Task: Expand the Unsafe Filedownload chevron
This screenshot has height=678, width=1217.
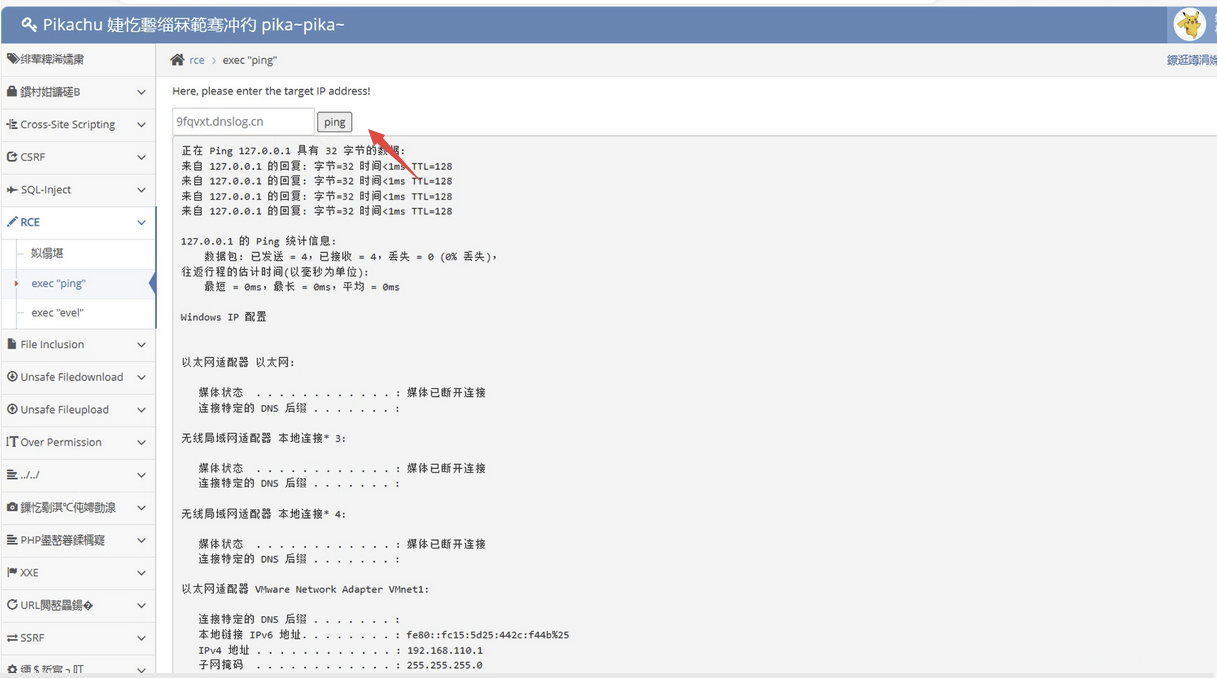Action: tap(141, 377)
